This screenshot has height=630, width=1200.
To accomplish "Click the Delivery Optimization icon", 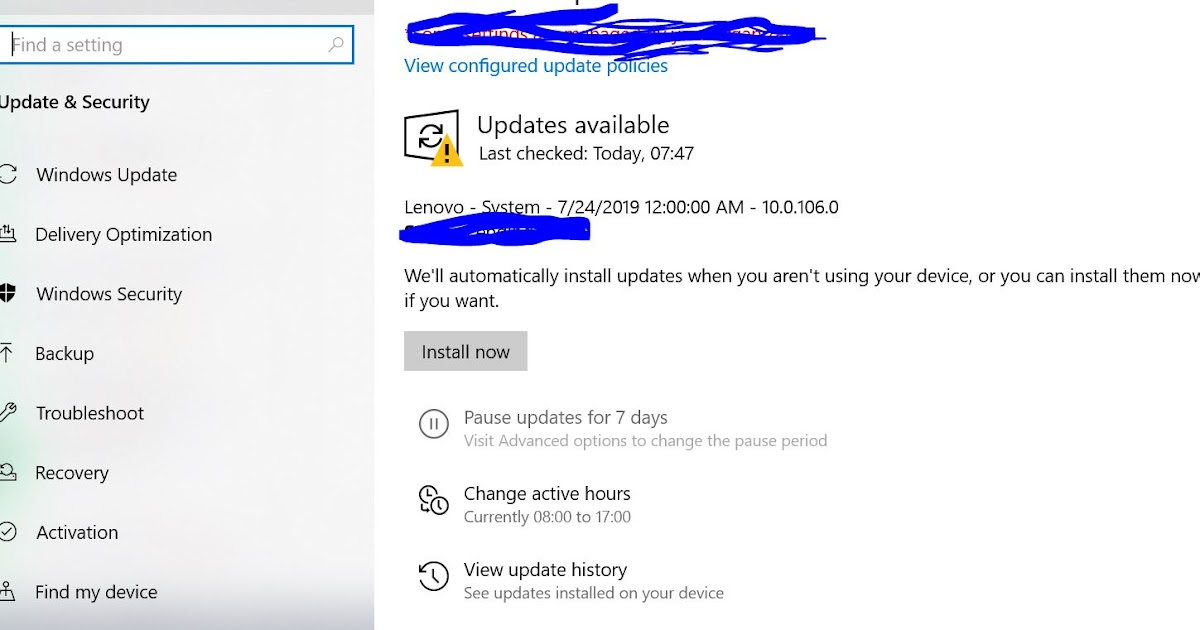I will pos(8,234).
